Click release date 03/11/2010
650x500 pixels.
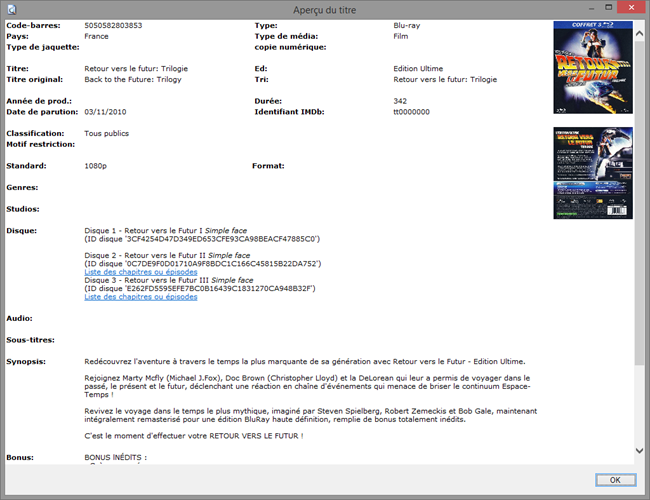(105, 112)
